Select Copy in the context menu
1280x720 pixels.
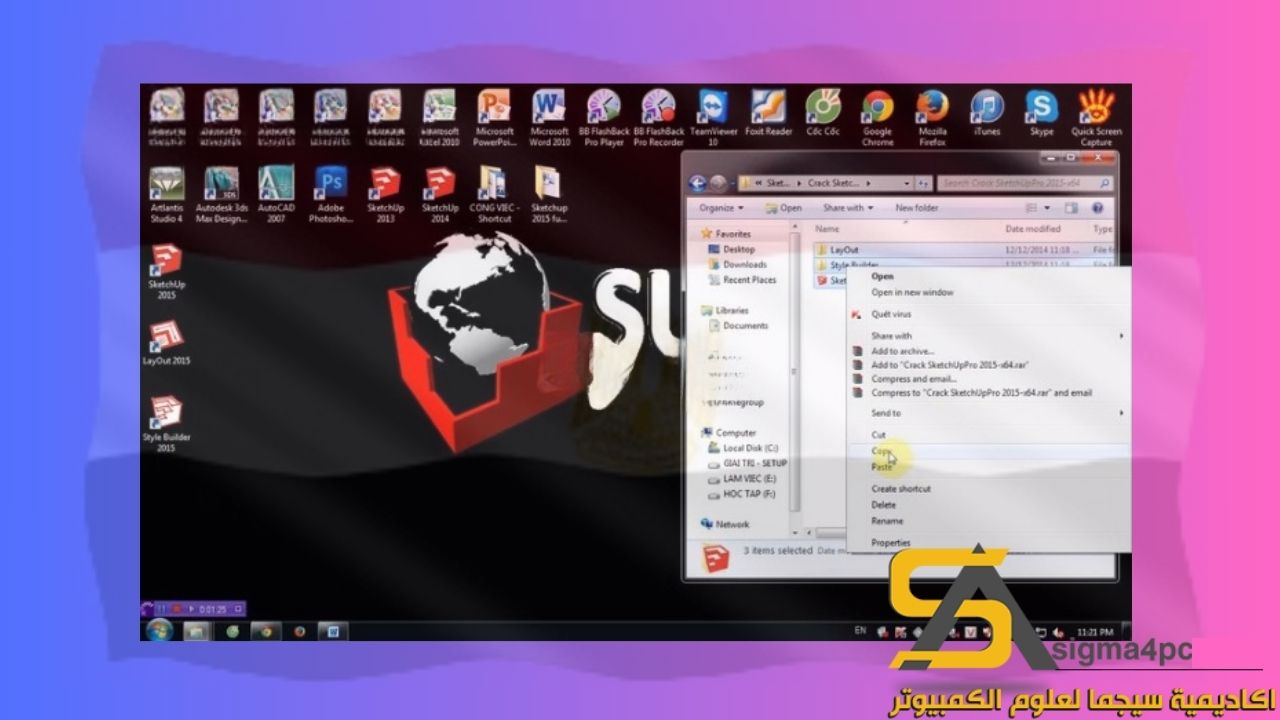tap(881, 451)
